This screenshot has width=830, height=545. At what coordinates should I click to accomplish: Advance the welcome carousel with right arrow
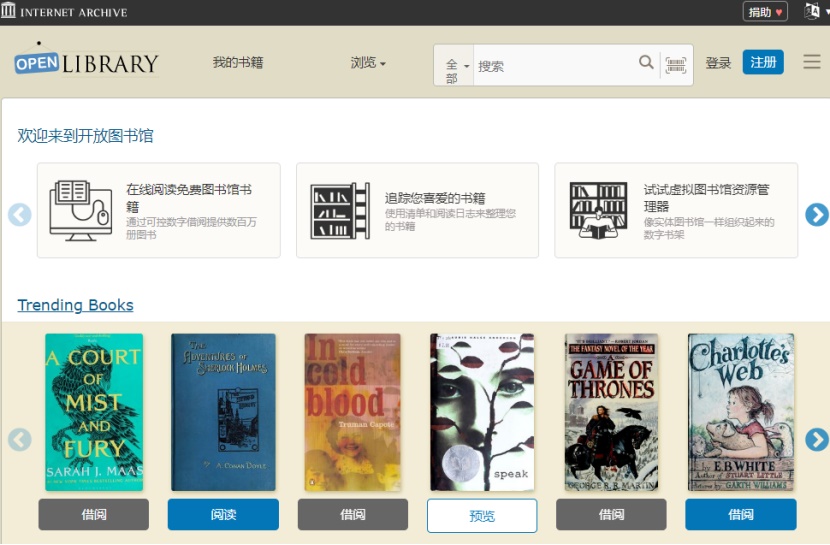click(816, 215)
